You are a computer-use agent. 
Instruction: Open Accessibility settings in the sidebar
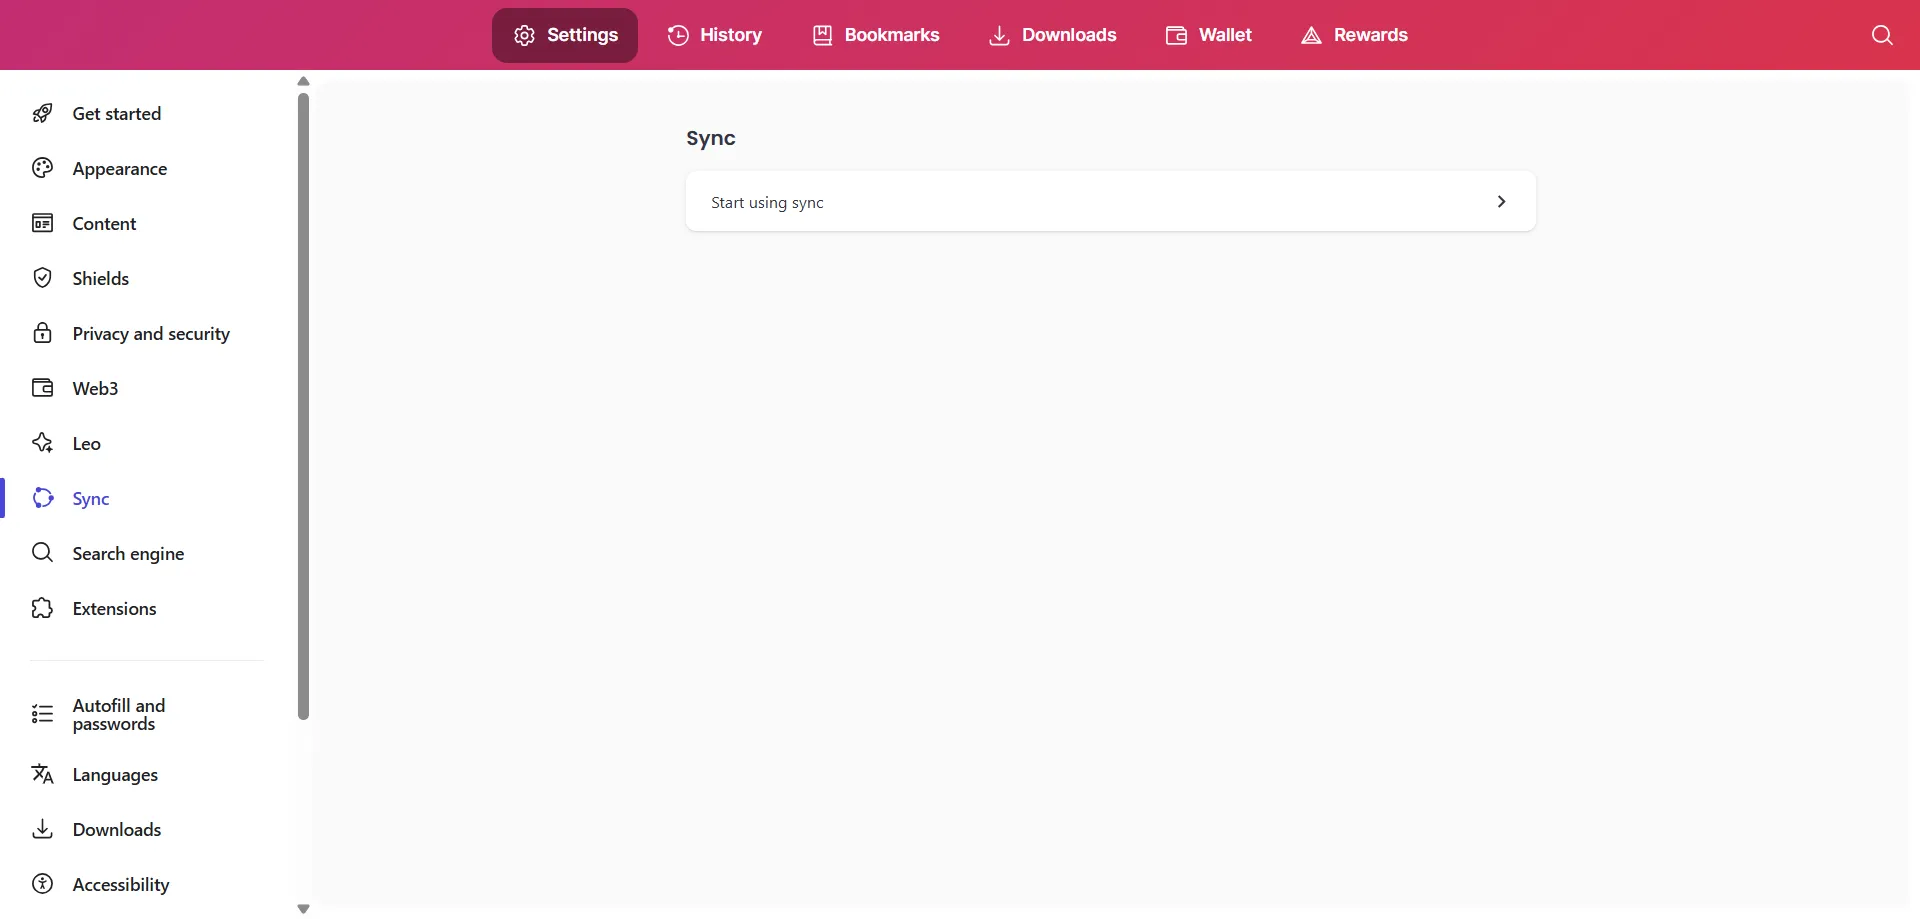(120, 884)
